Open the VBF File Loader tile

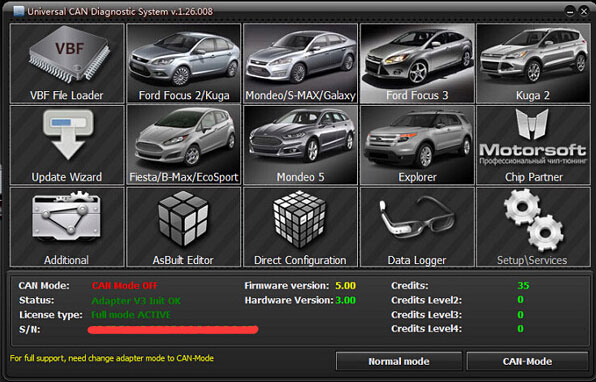pyautogui.click(x=67, y=63)
